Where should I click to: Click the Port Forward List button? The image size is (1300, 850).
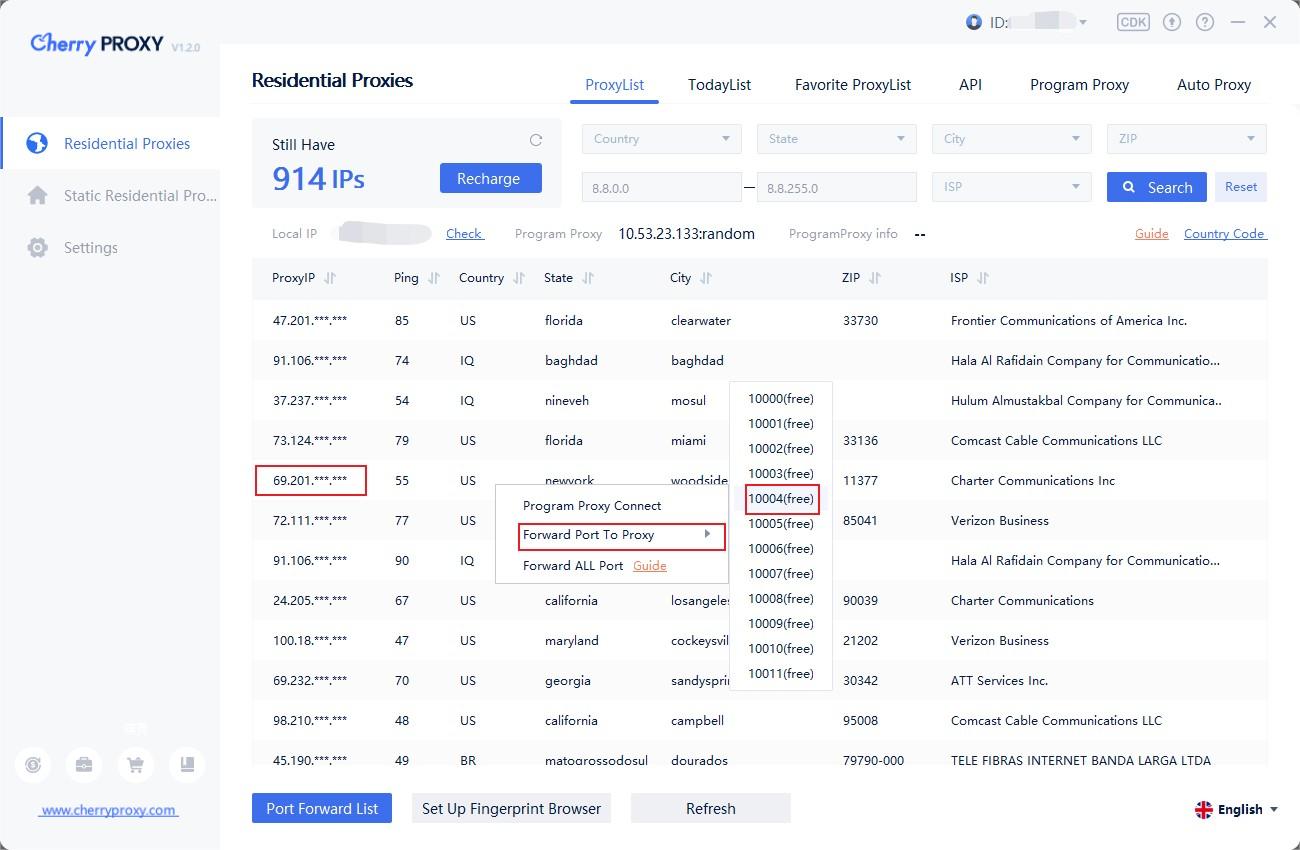click(322, 808)
